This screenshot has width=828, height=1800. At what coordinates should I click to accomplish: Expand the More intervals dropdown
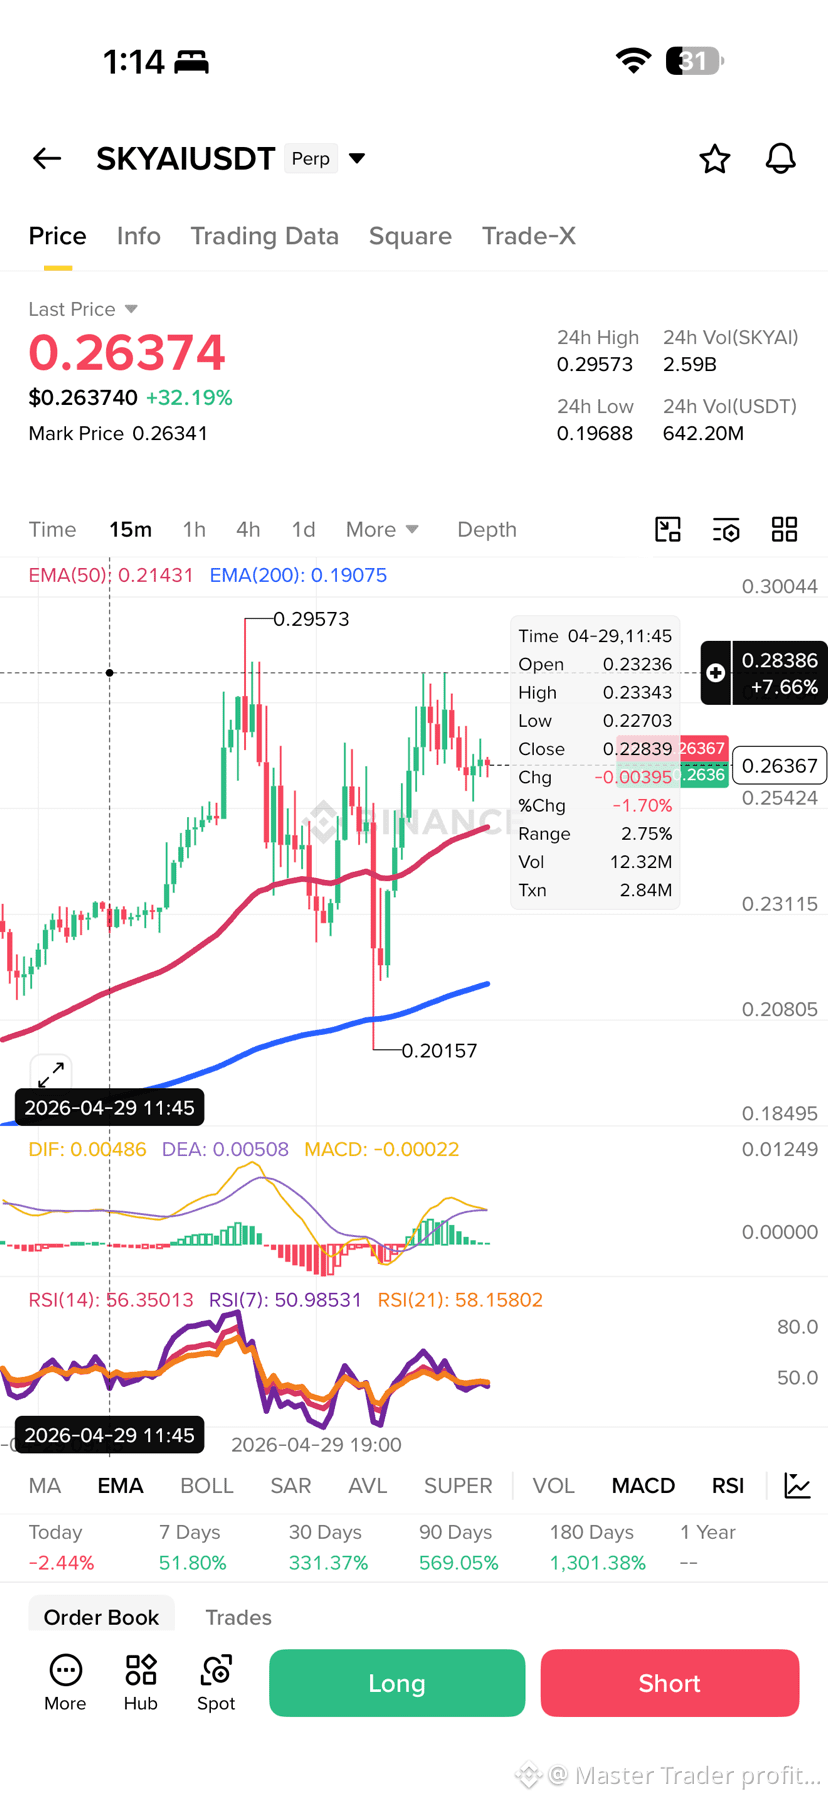[x=382, y=529]
